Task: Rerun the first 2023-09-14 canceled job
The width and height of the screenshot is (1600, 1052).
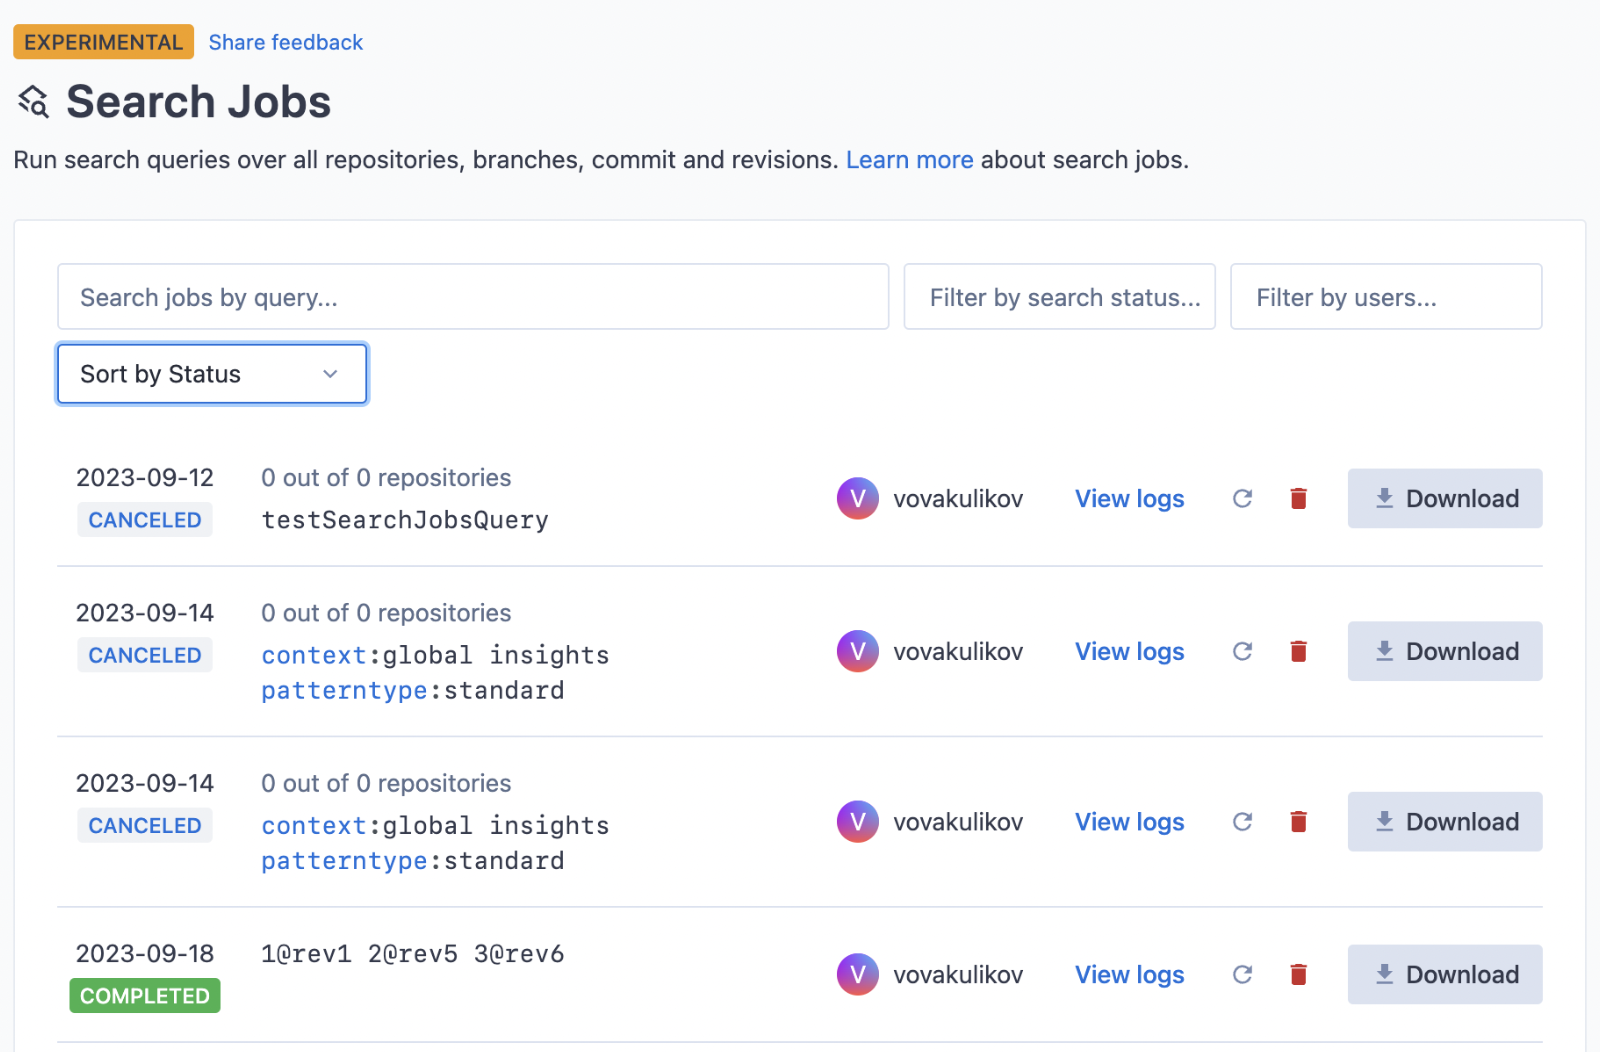Action: coord(1242,651)
